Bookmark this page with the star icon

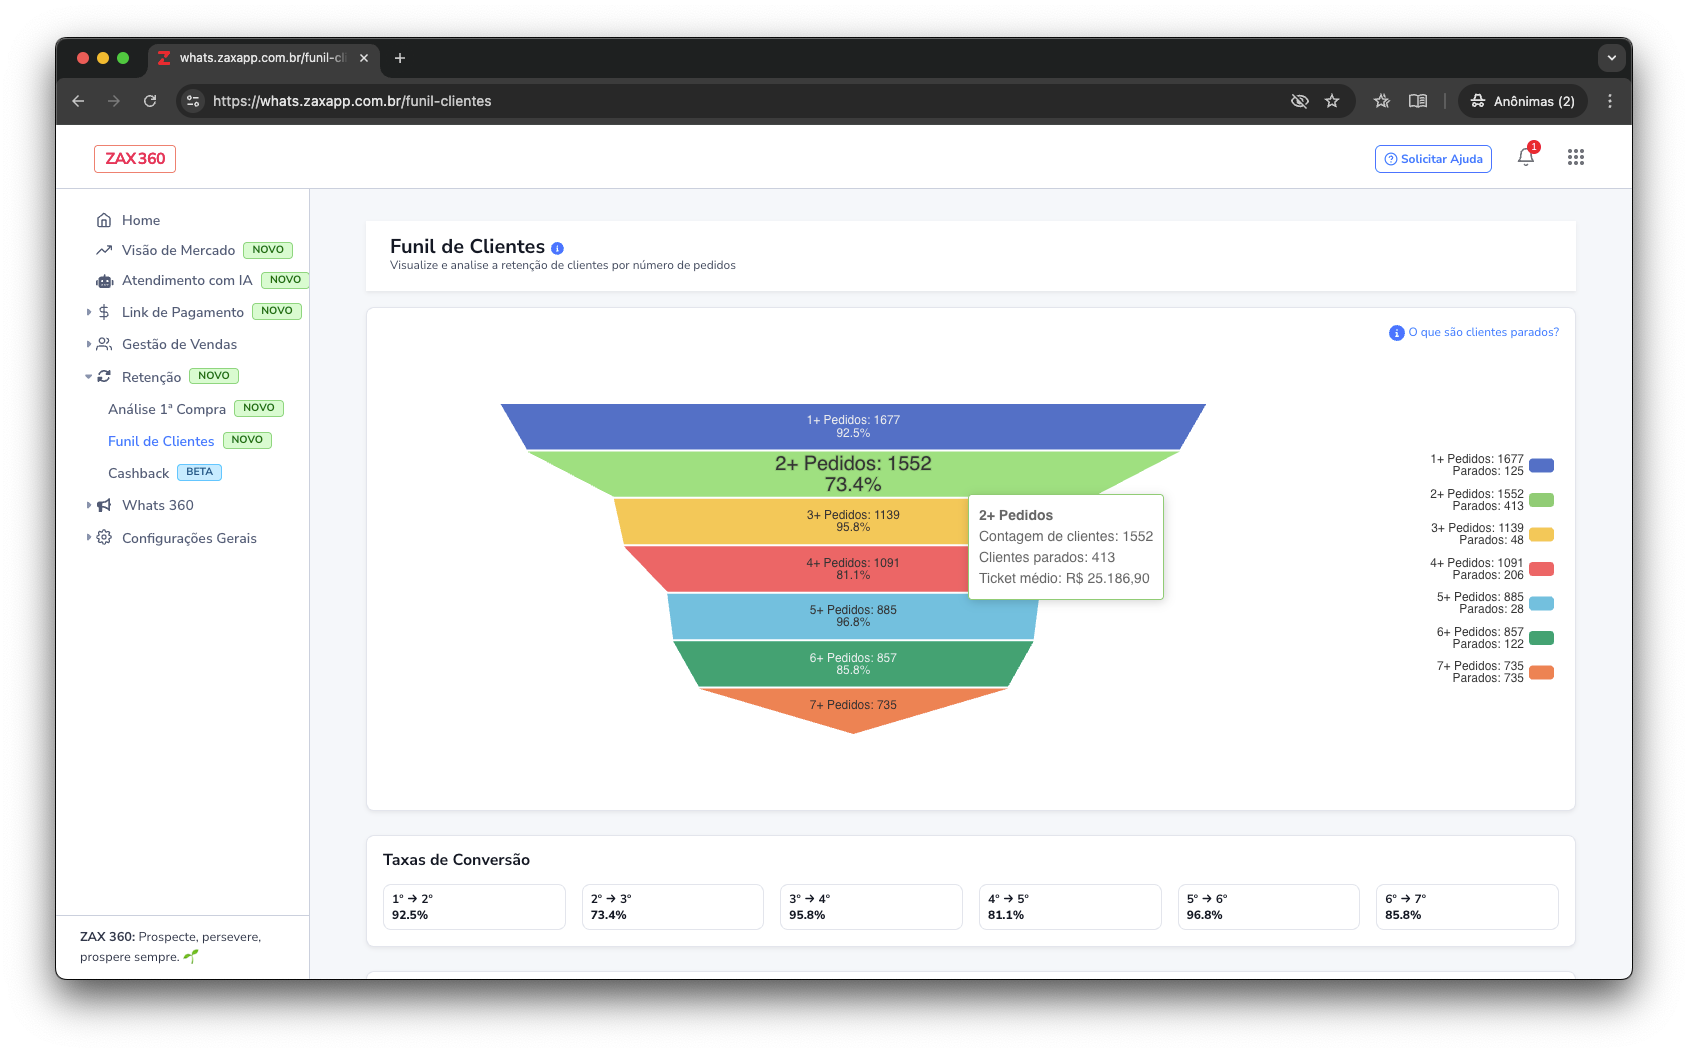point(1331,101)
